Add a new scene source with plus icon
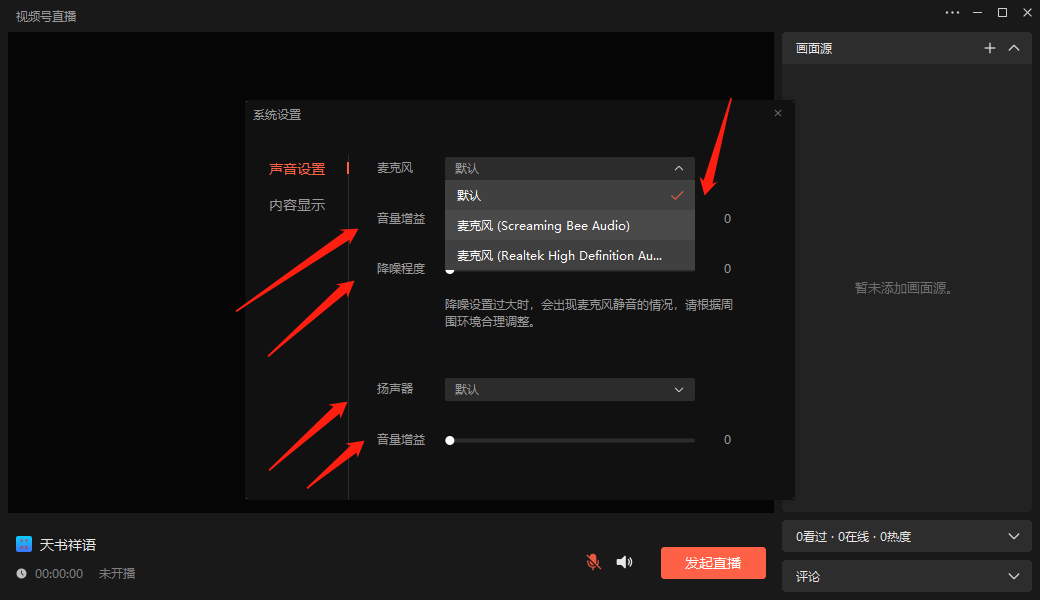The width and height of the screenshot is (1040, 600). pyautogui.click(x=990, y=48)
